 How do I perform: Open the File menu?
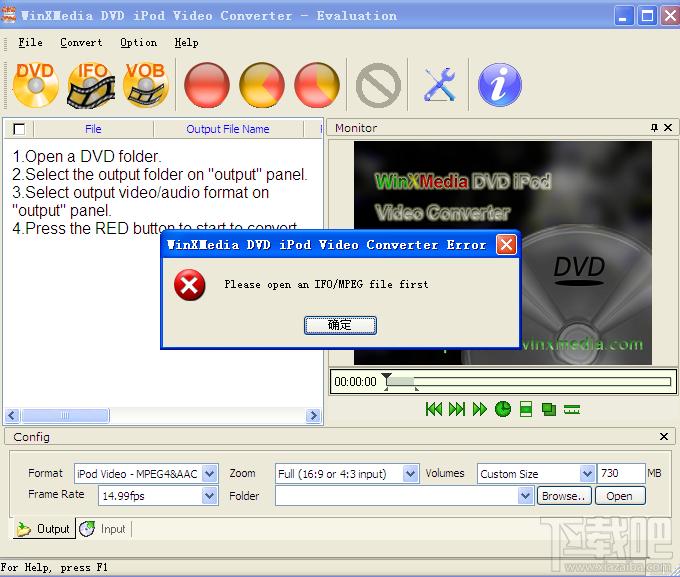[30, 43]
